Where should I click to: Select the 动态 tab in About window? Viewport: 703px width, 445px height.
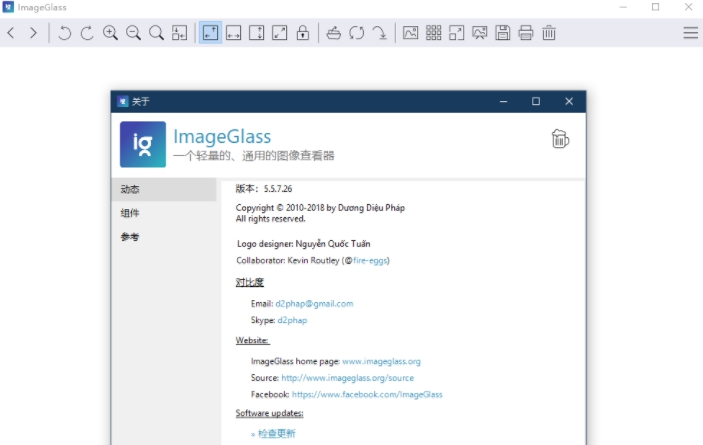coord(164,189)
